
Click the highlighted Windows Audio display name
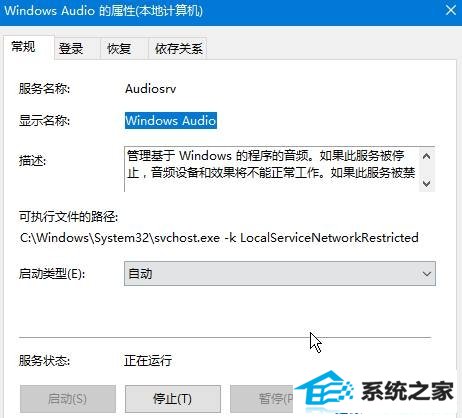click(171, 120)
